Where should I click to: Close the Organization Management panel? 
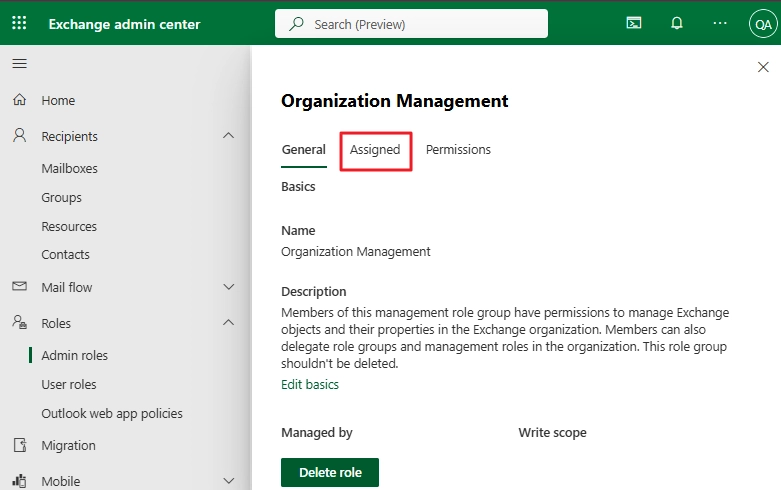pyautogui.click(x=763, y=67)
